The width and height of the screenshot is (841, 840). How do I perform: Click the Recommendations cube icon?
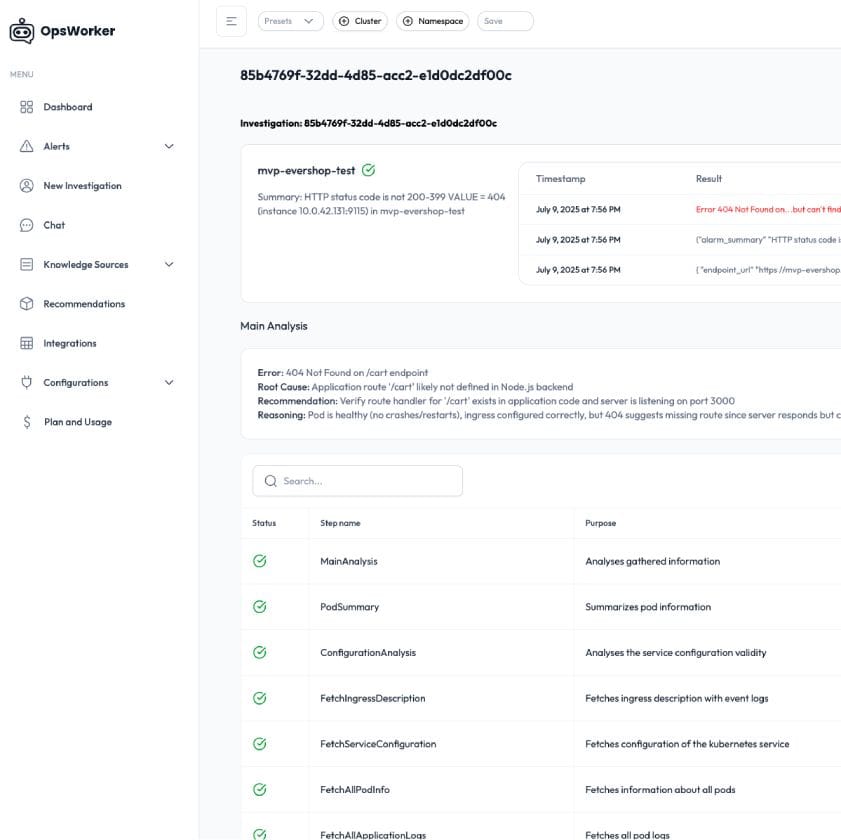(x=27, y=304)
